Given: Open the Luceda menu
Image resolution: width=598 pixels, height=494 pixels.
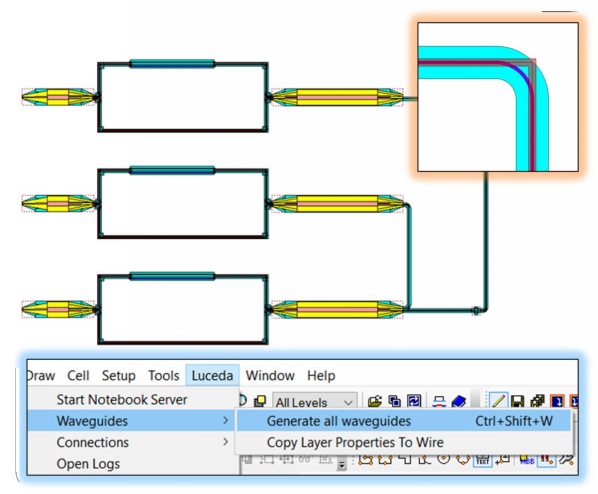Looking at the screenshot, I should click(212, 376).
